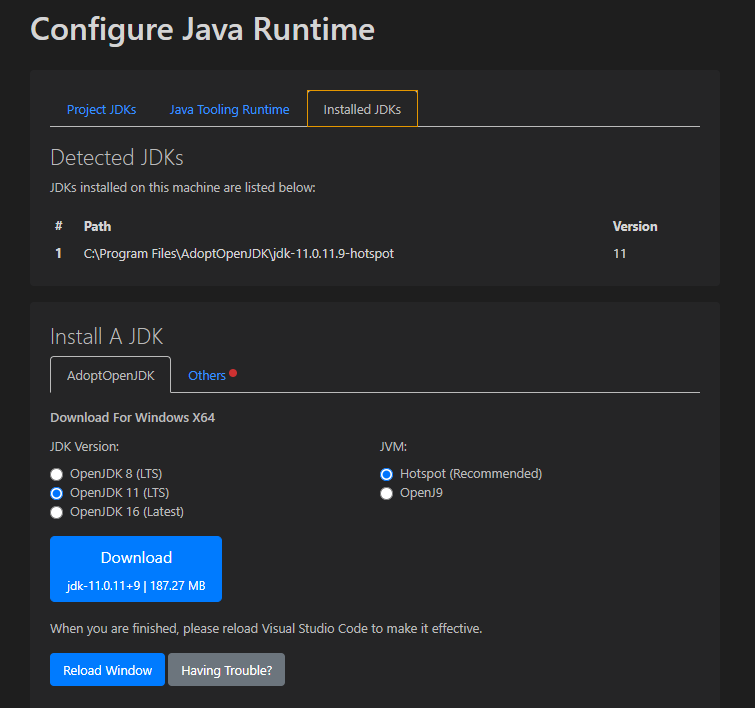Open the Having Trouble? help button

click(226, 669)
